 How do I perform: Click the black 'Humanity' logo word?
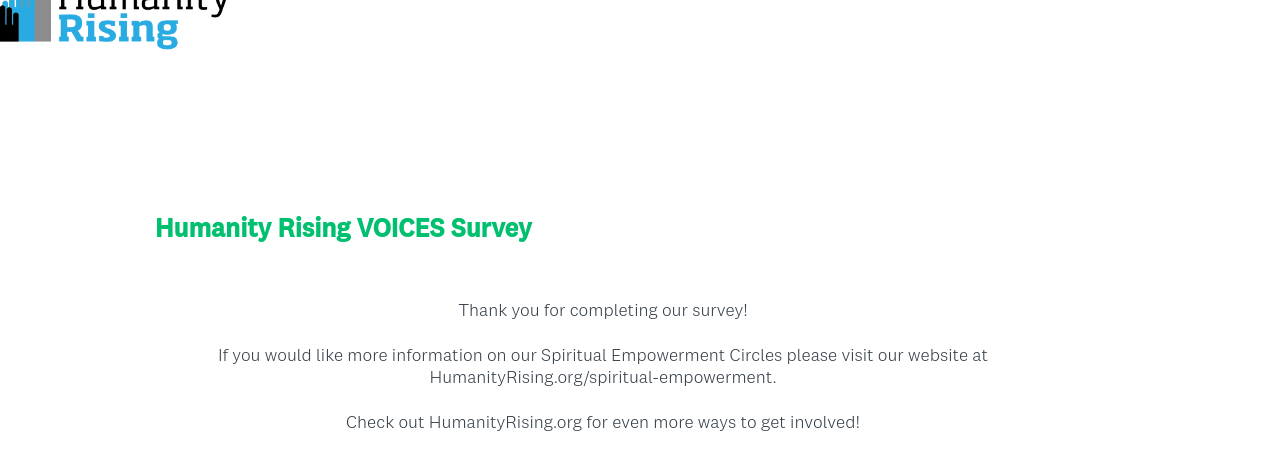click(143, 4)
